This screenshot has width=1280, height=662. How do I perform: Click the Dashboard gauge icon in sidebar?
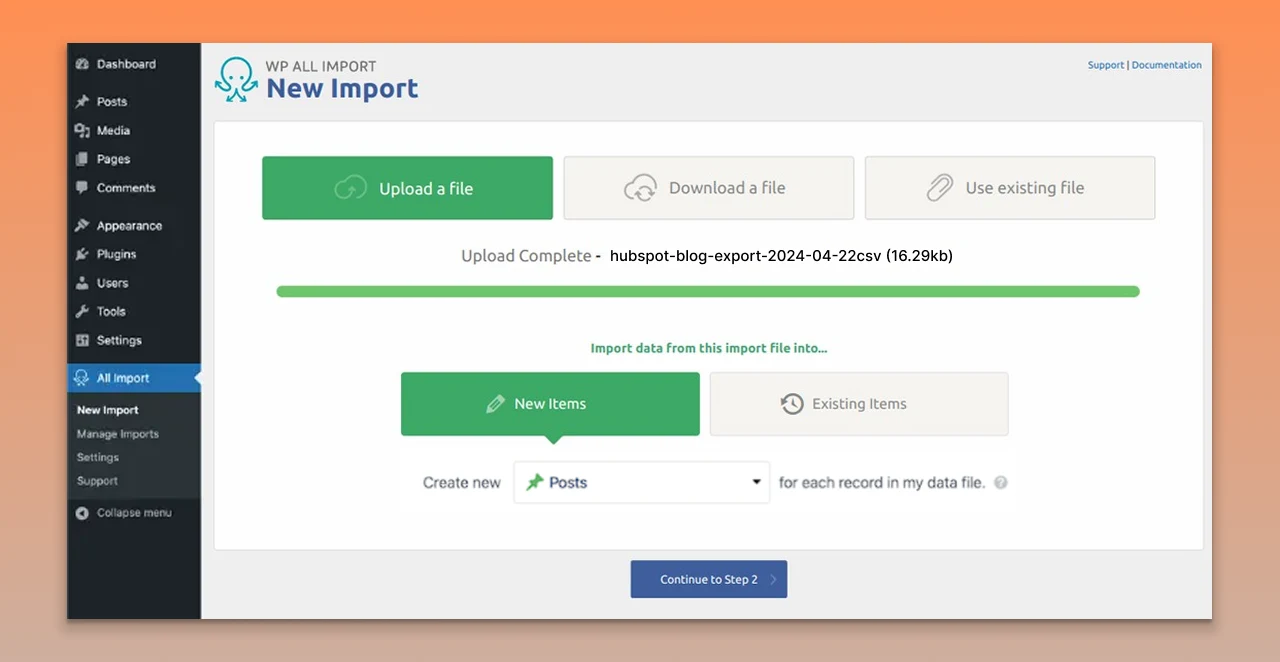pos(83,64)
